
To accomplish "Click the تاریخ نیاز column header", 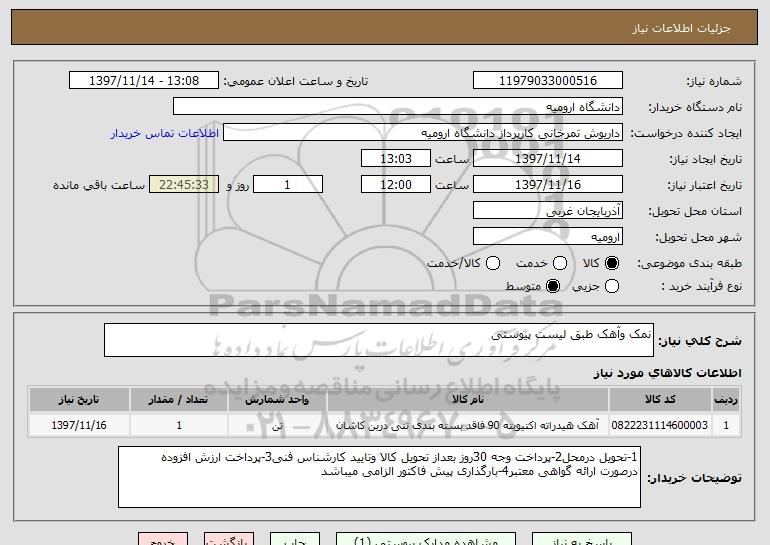I will (79, 400).
